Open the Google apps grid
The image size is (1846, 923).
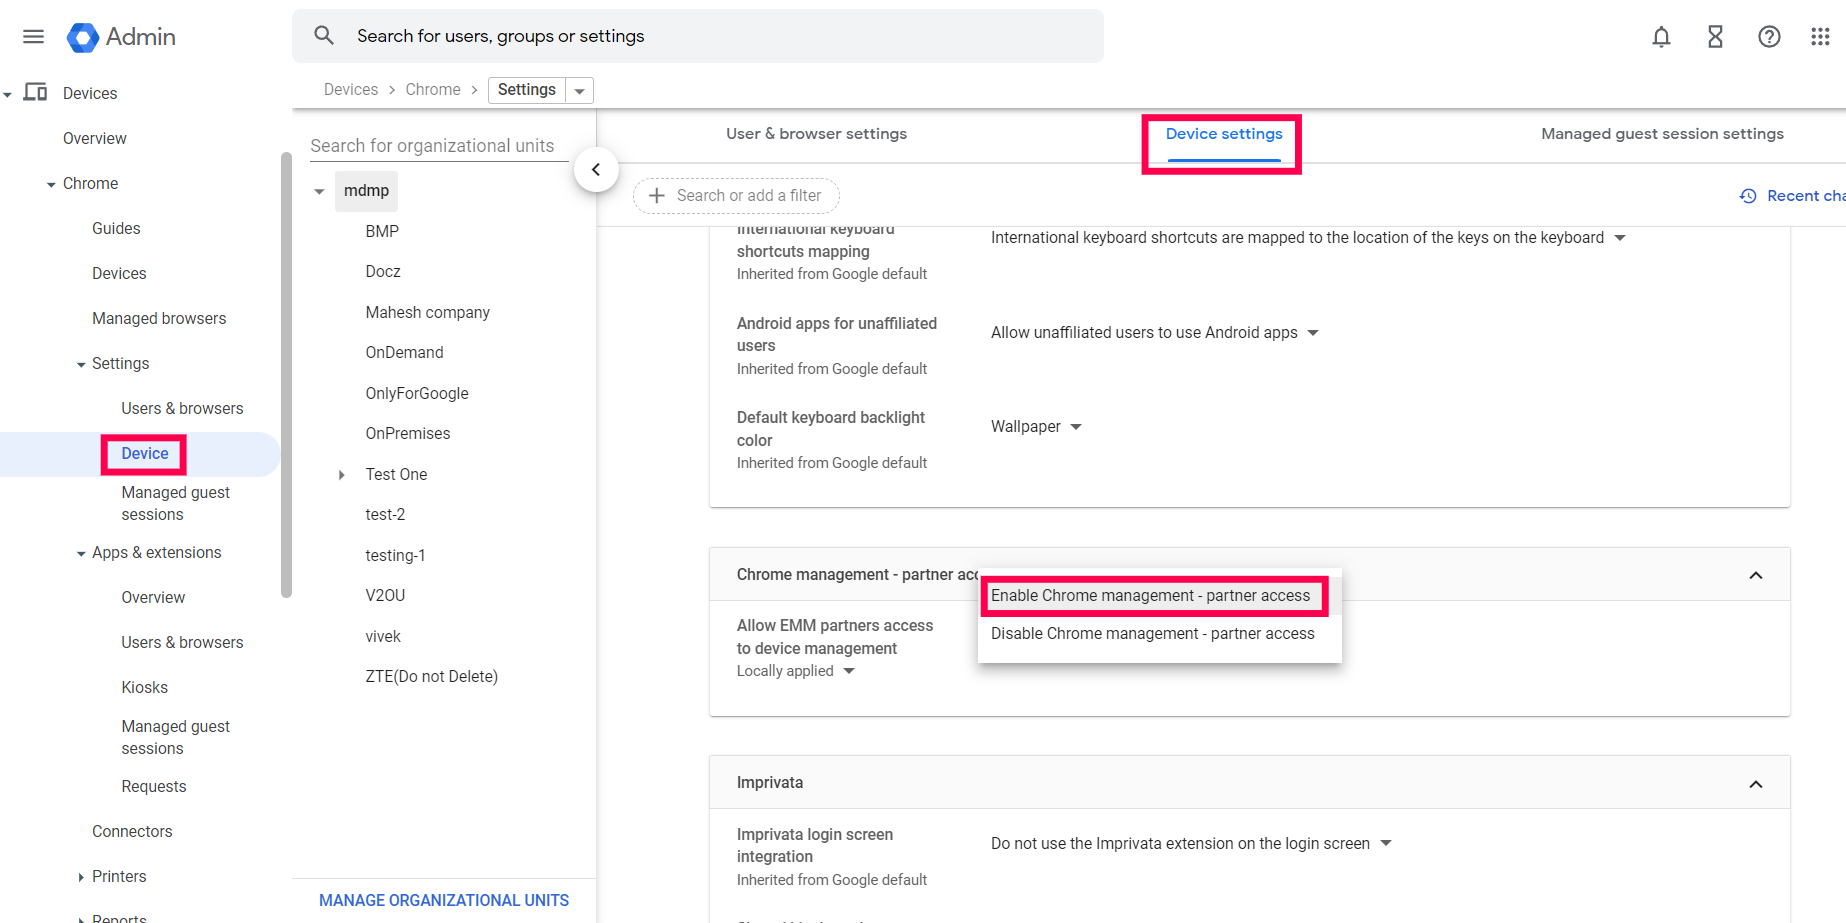click(1820, 37)
